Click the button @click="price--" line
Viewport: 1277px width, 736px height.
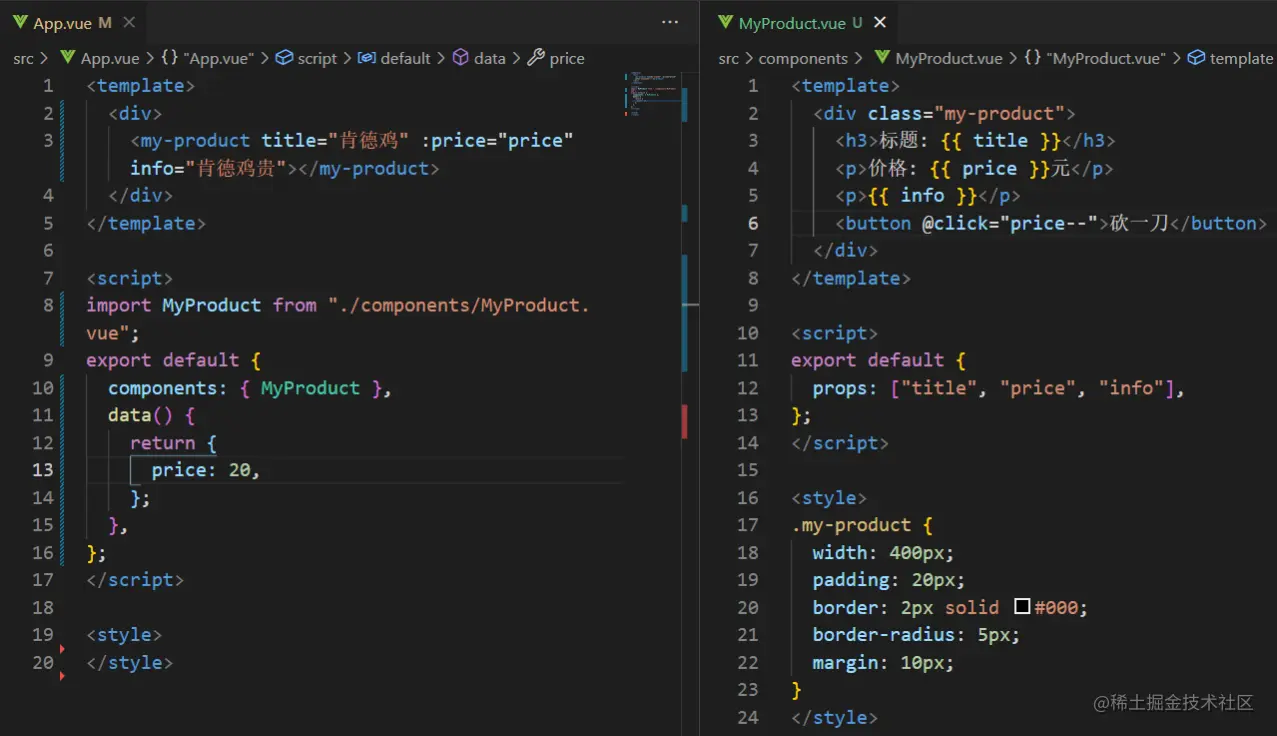coord(1051,223)
